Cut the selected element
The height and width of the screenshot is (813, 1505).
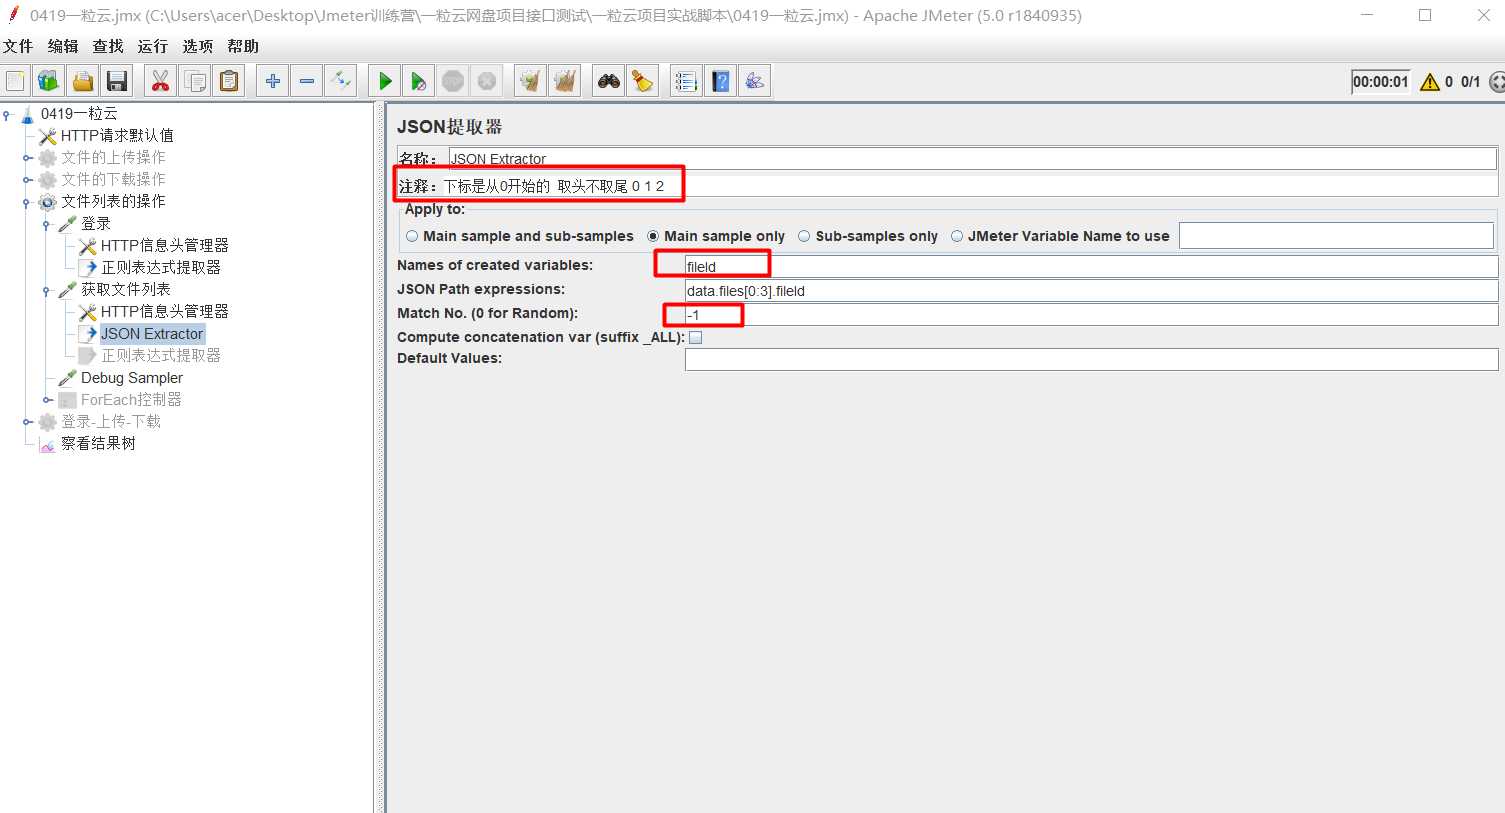(x=160, y=81)
